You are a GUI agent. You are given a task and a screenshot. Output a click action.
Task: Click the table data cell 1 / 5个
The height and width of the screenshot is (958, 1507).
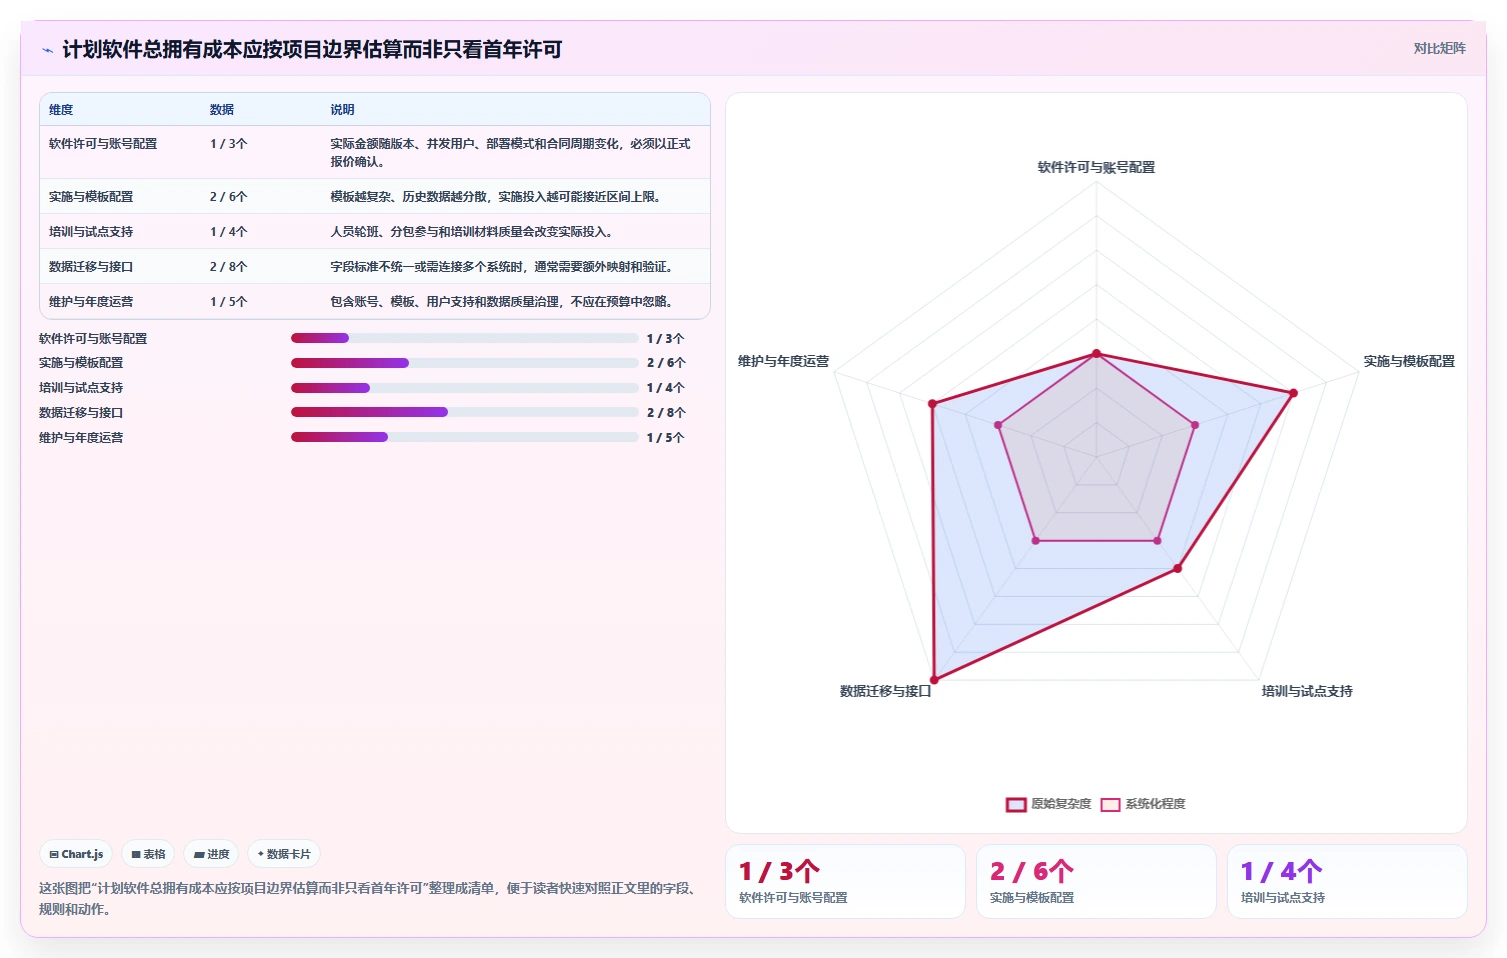point(228,302)
